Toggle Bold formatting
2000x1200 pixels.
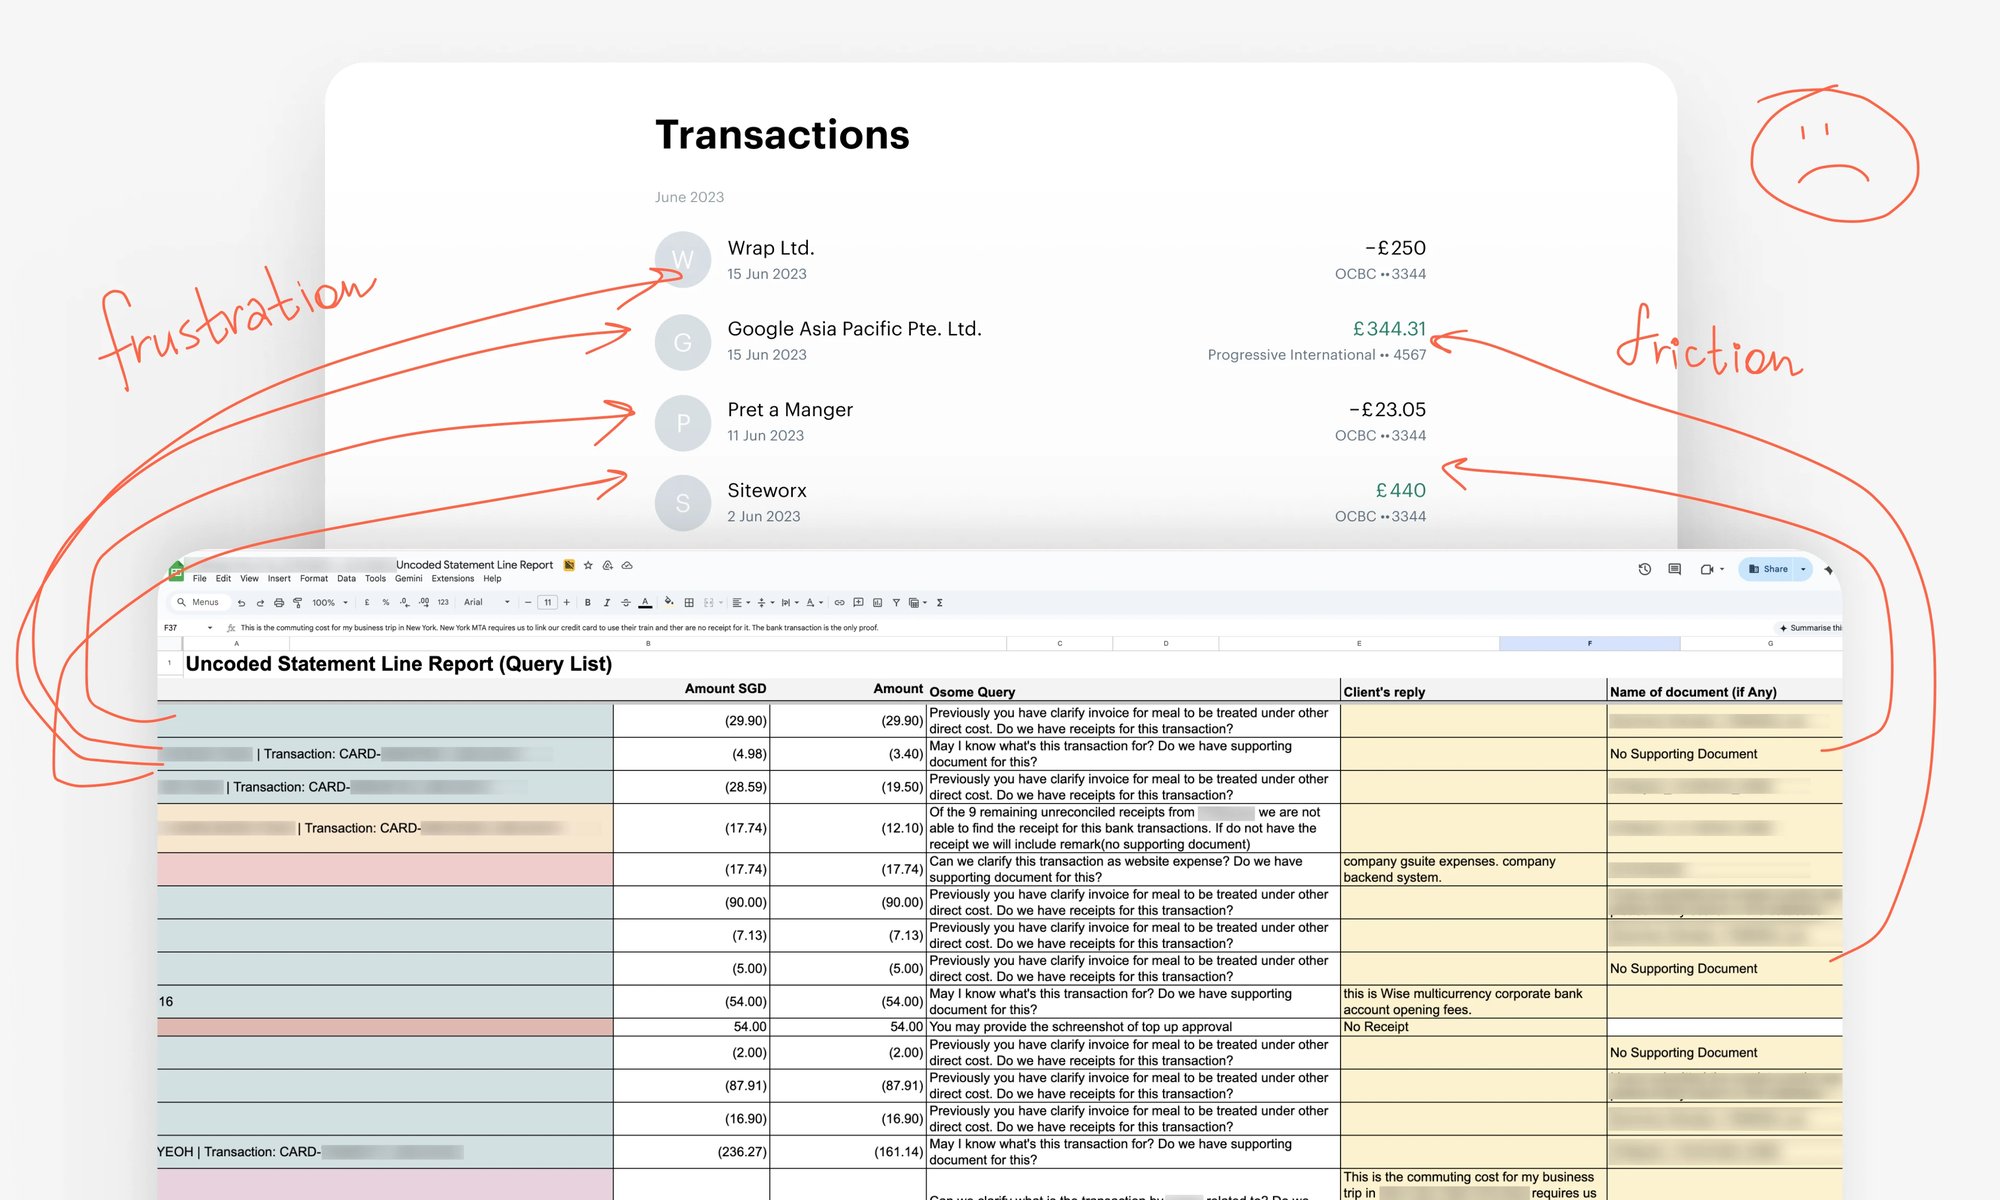click(588, 602)
